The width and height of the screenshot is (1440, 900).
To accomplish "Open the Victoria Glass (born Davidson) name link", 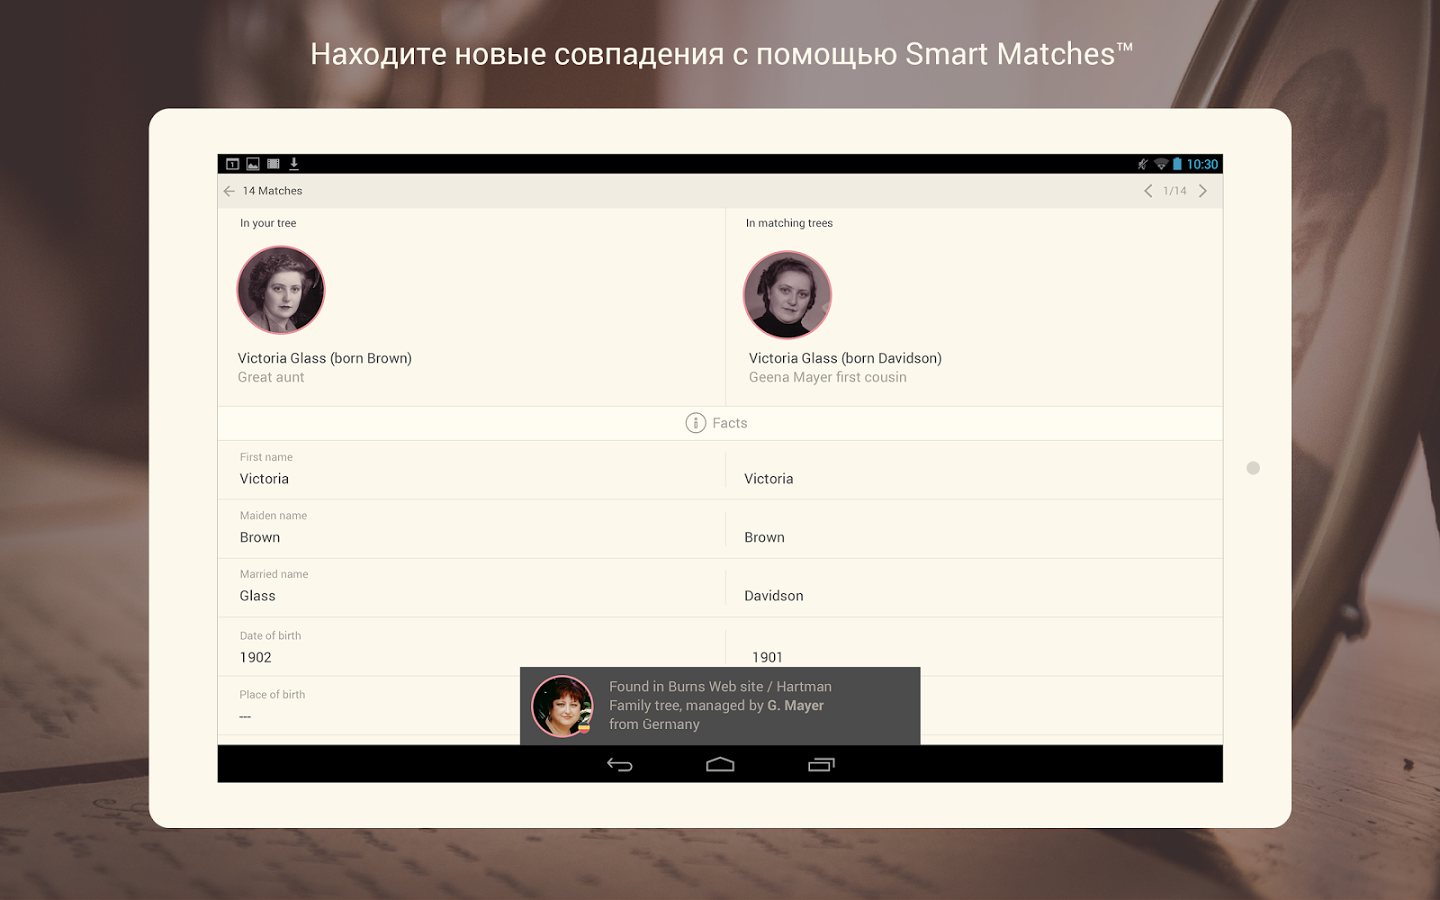I will (x=845, y=358).
